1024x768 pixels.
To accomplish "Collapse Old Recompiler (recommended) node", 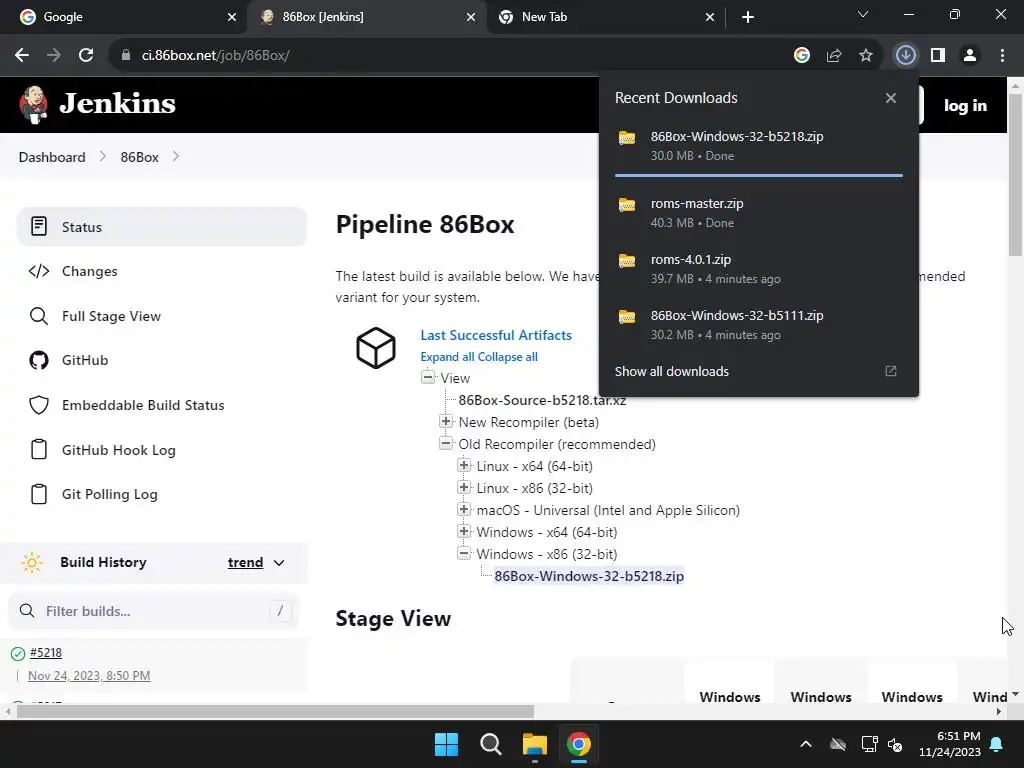I will pyautogui.click(x=446, y=443).
